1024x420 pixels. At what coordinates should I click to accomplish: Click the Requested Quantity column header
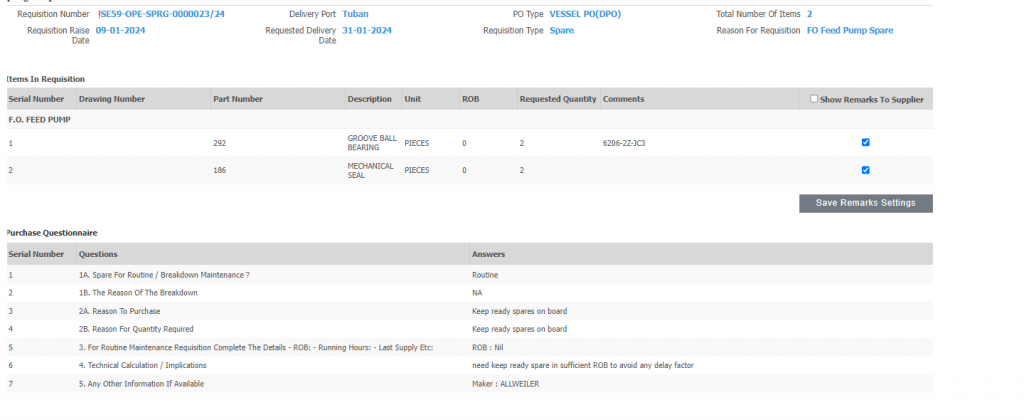point(557,99)
